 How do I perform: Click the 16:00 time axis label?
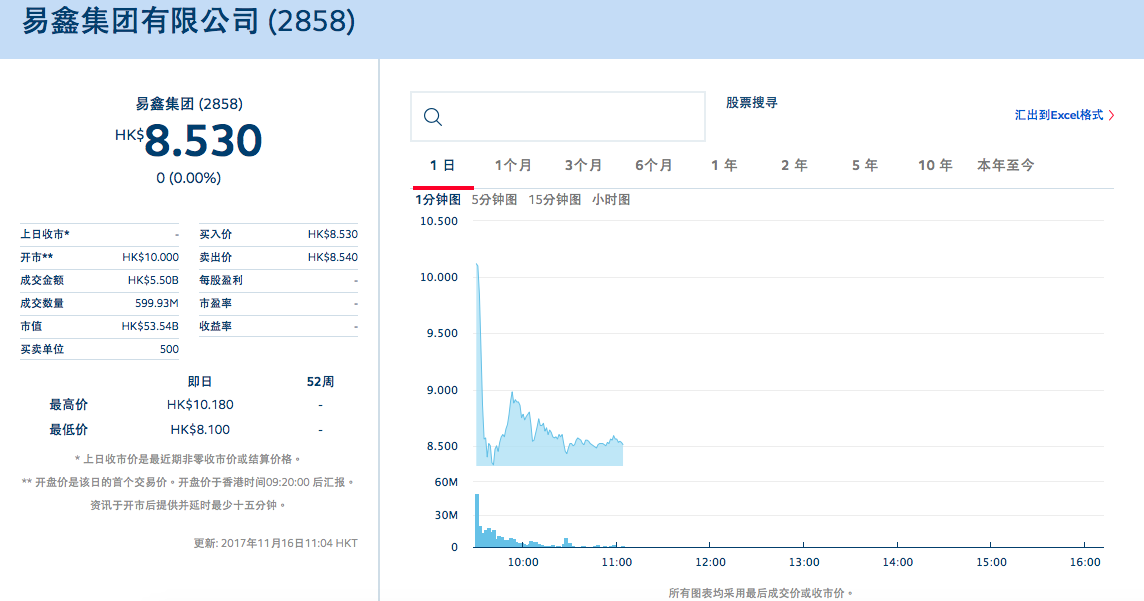pos(1085,562)
